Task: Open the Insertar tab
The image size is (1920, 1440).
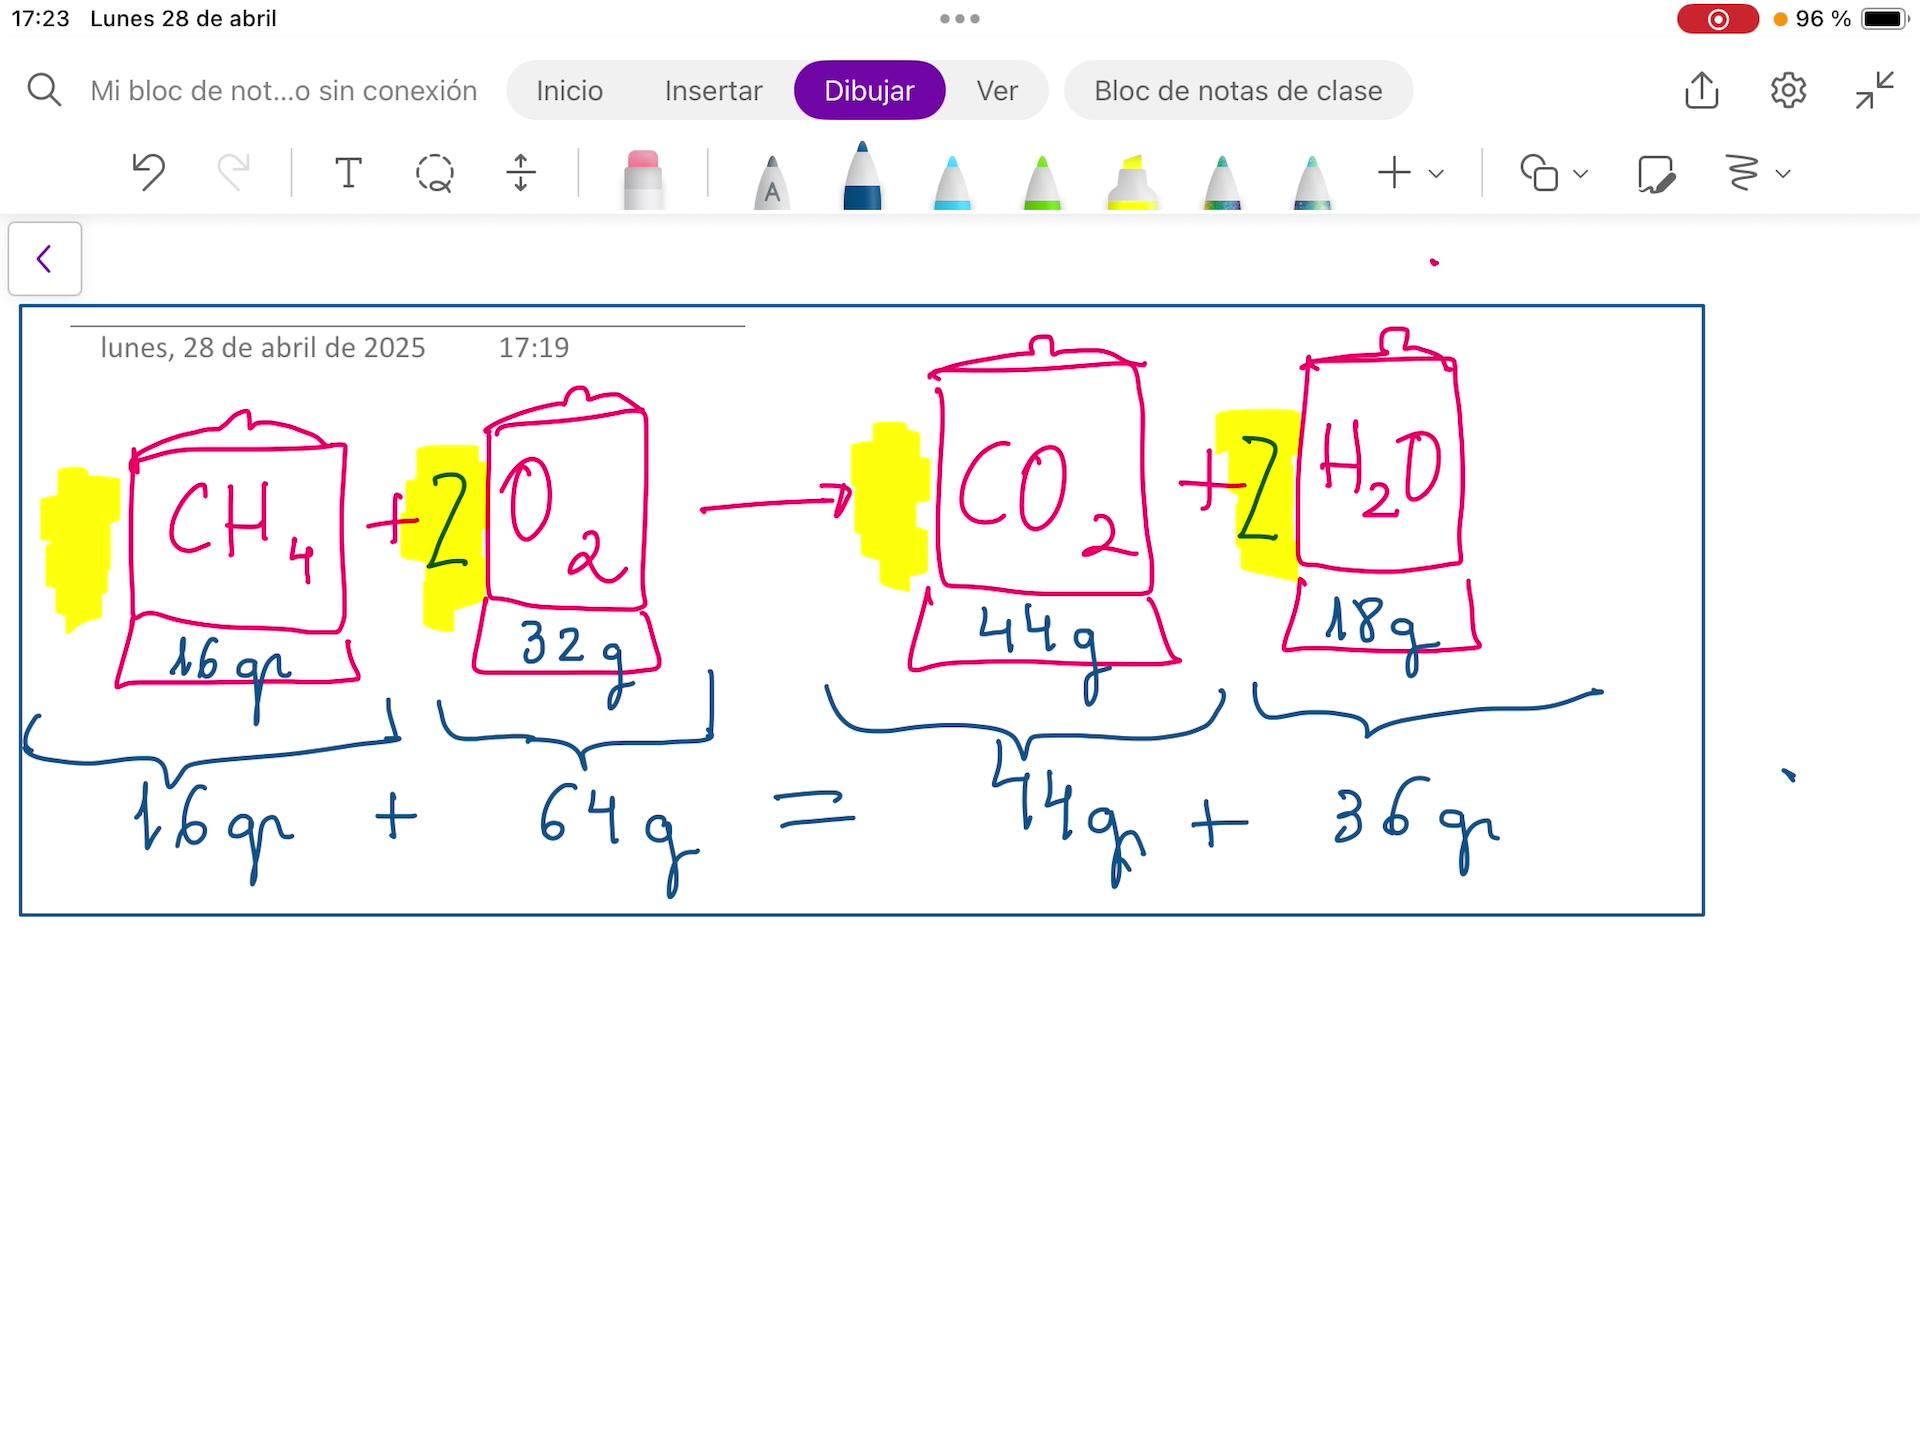Action: [x=713, y=91]
